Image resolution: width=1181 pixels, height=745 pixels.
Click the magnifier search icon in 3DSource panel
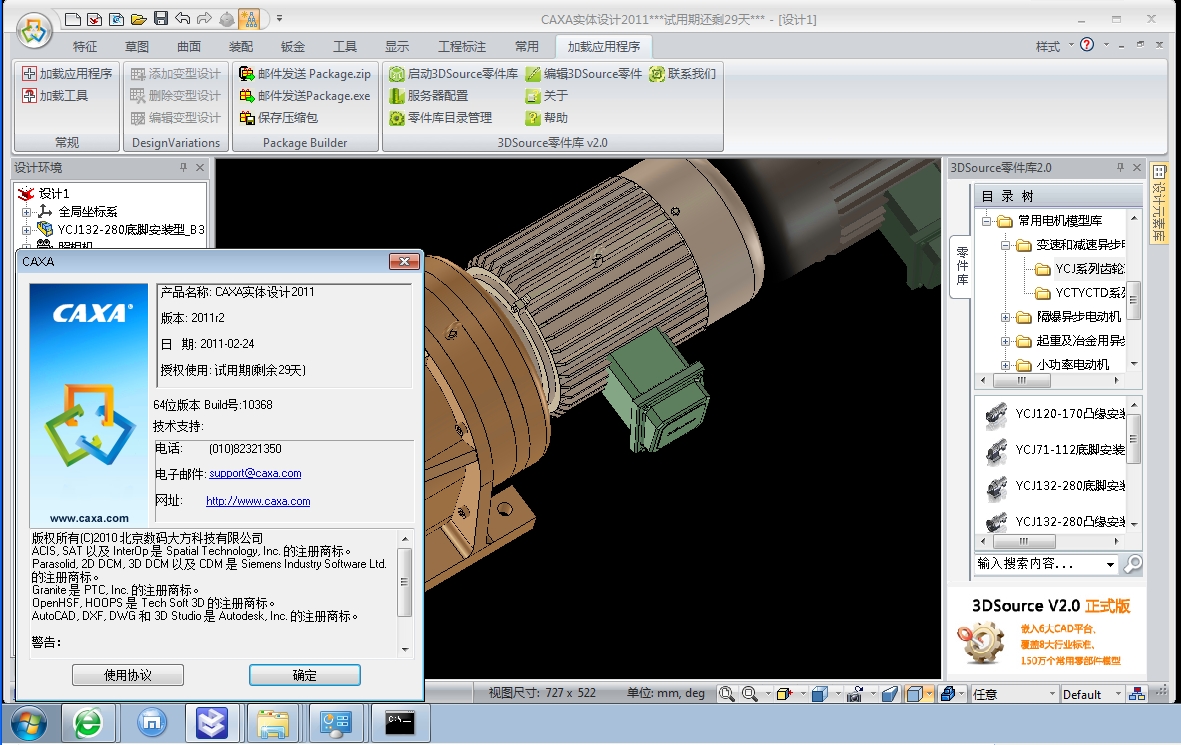(1132, 564)
